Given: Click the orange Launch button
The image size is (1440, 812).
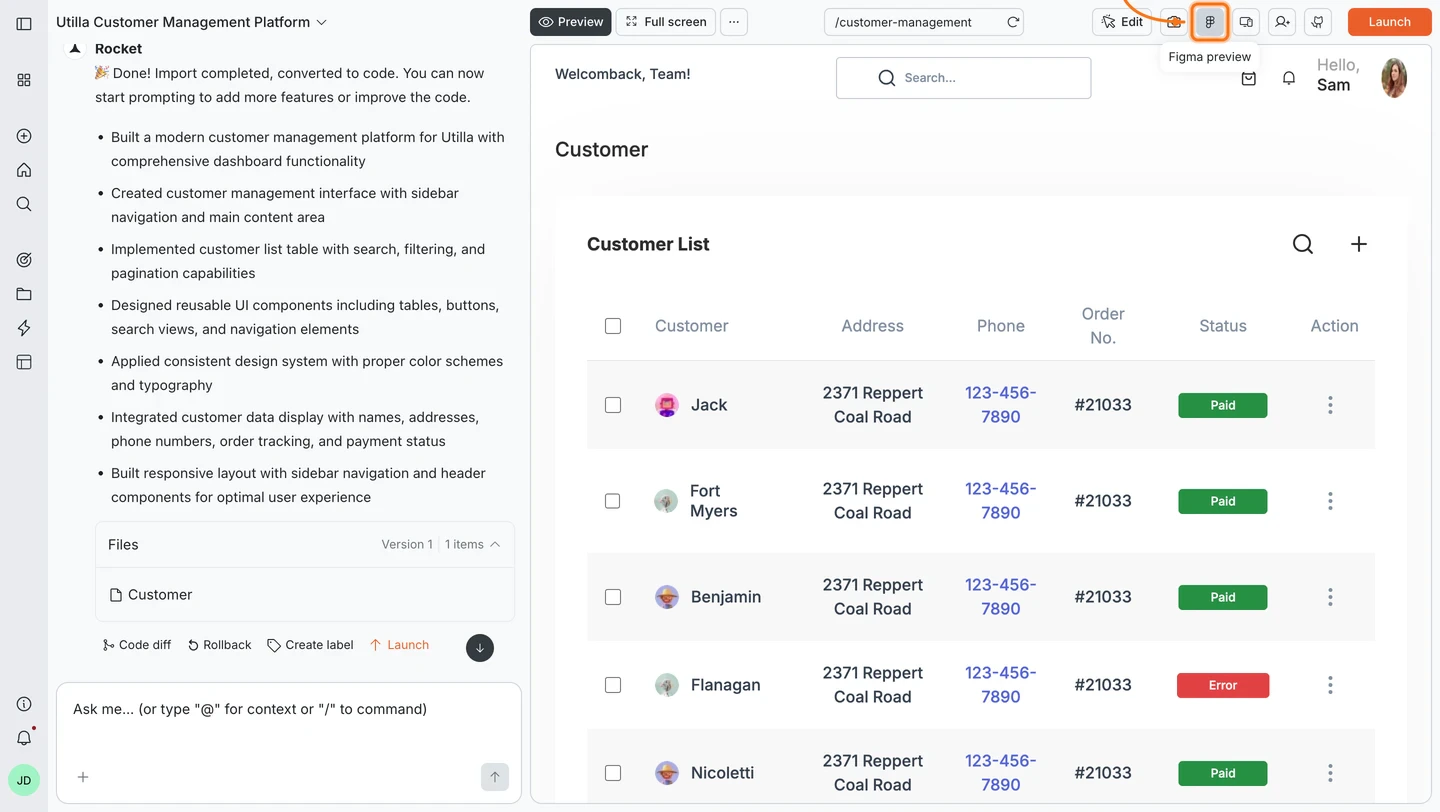Looking at the screenshot, I should (x=1389, y=21).
